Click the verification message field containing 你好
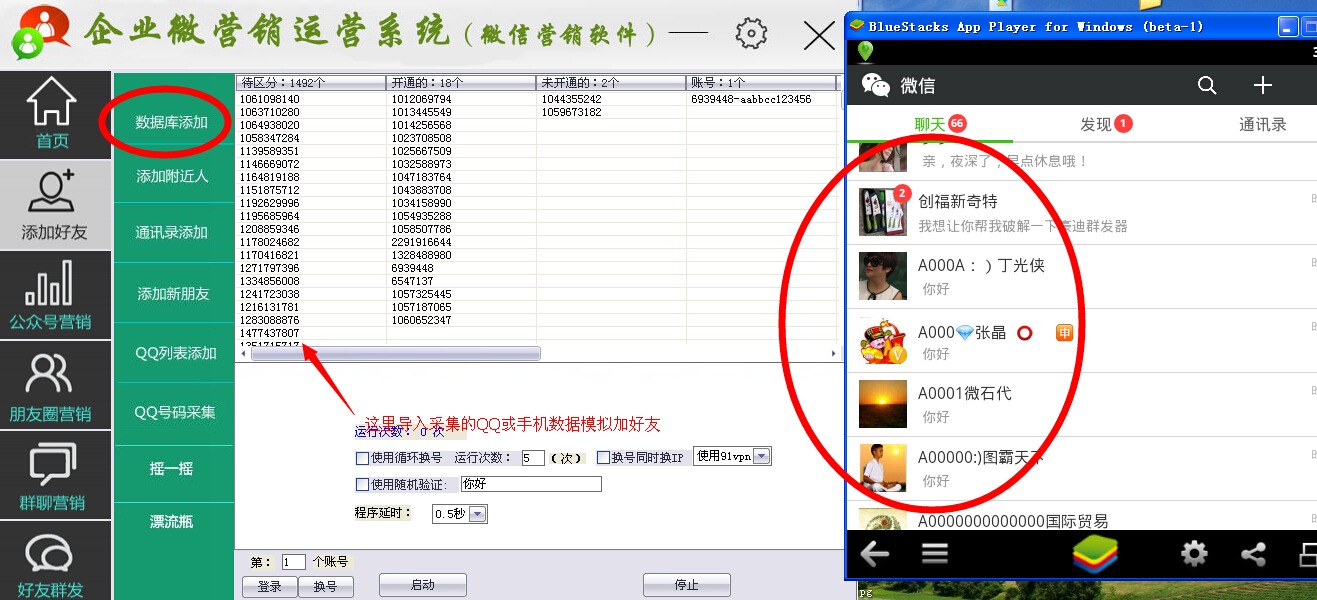The width and height of the screenshot is (1317, 600). [x=531, y=484]
